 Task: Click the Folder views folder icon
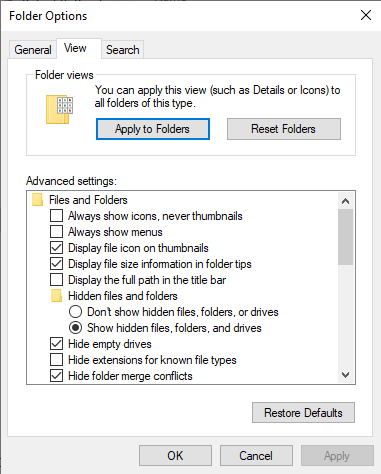[59, 109]
